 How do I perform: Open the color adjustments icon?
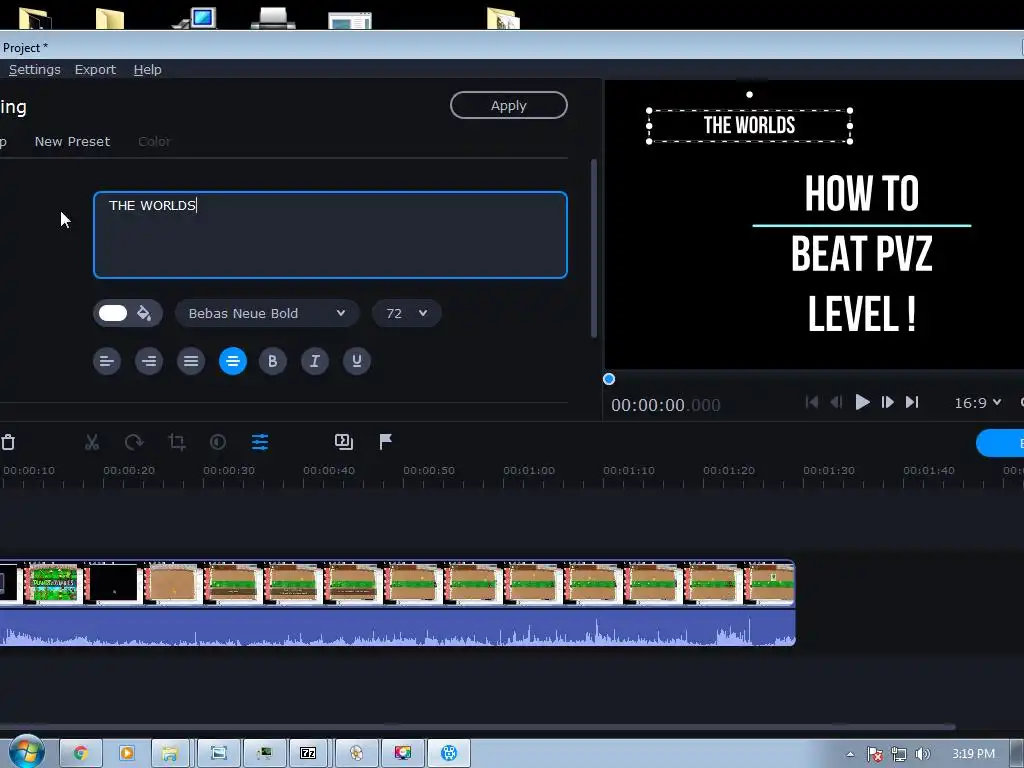[x=218, y=442]
